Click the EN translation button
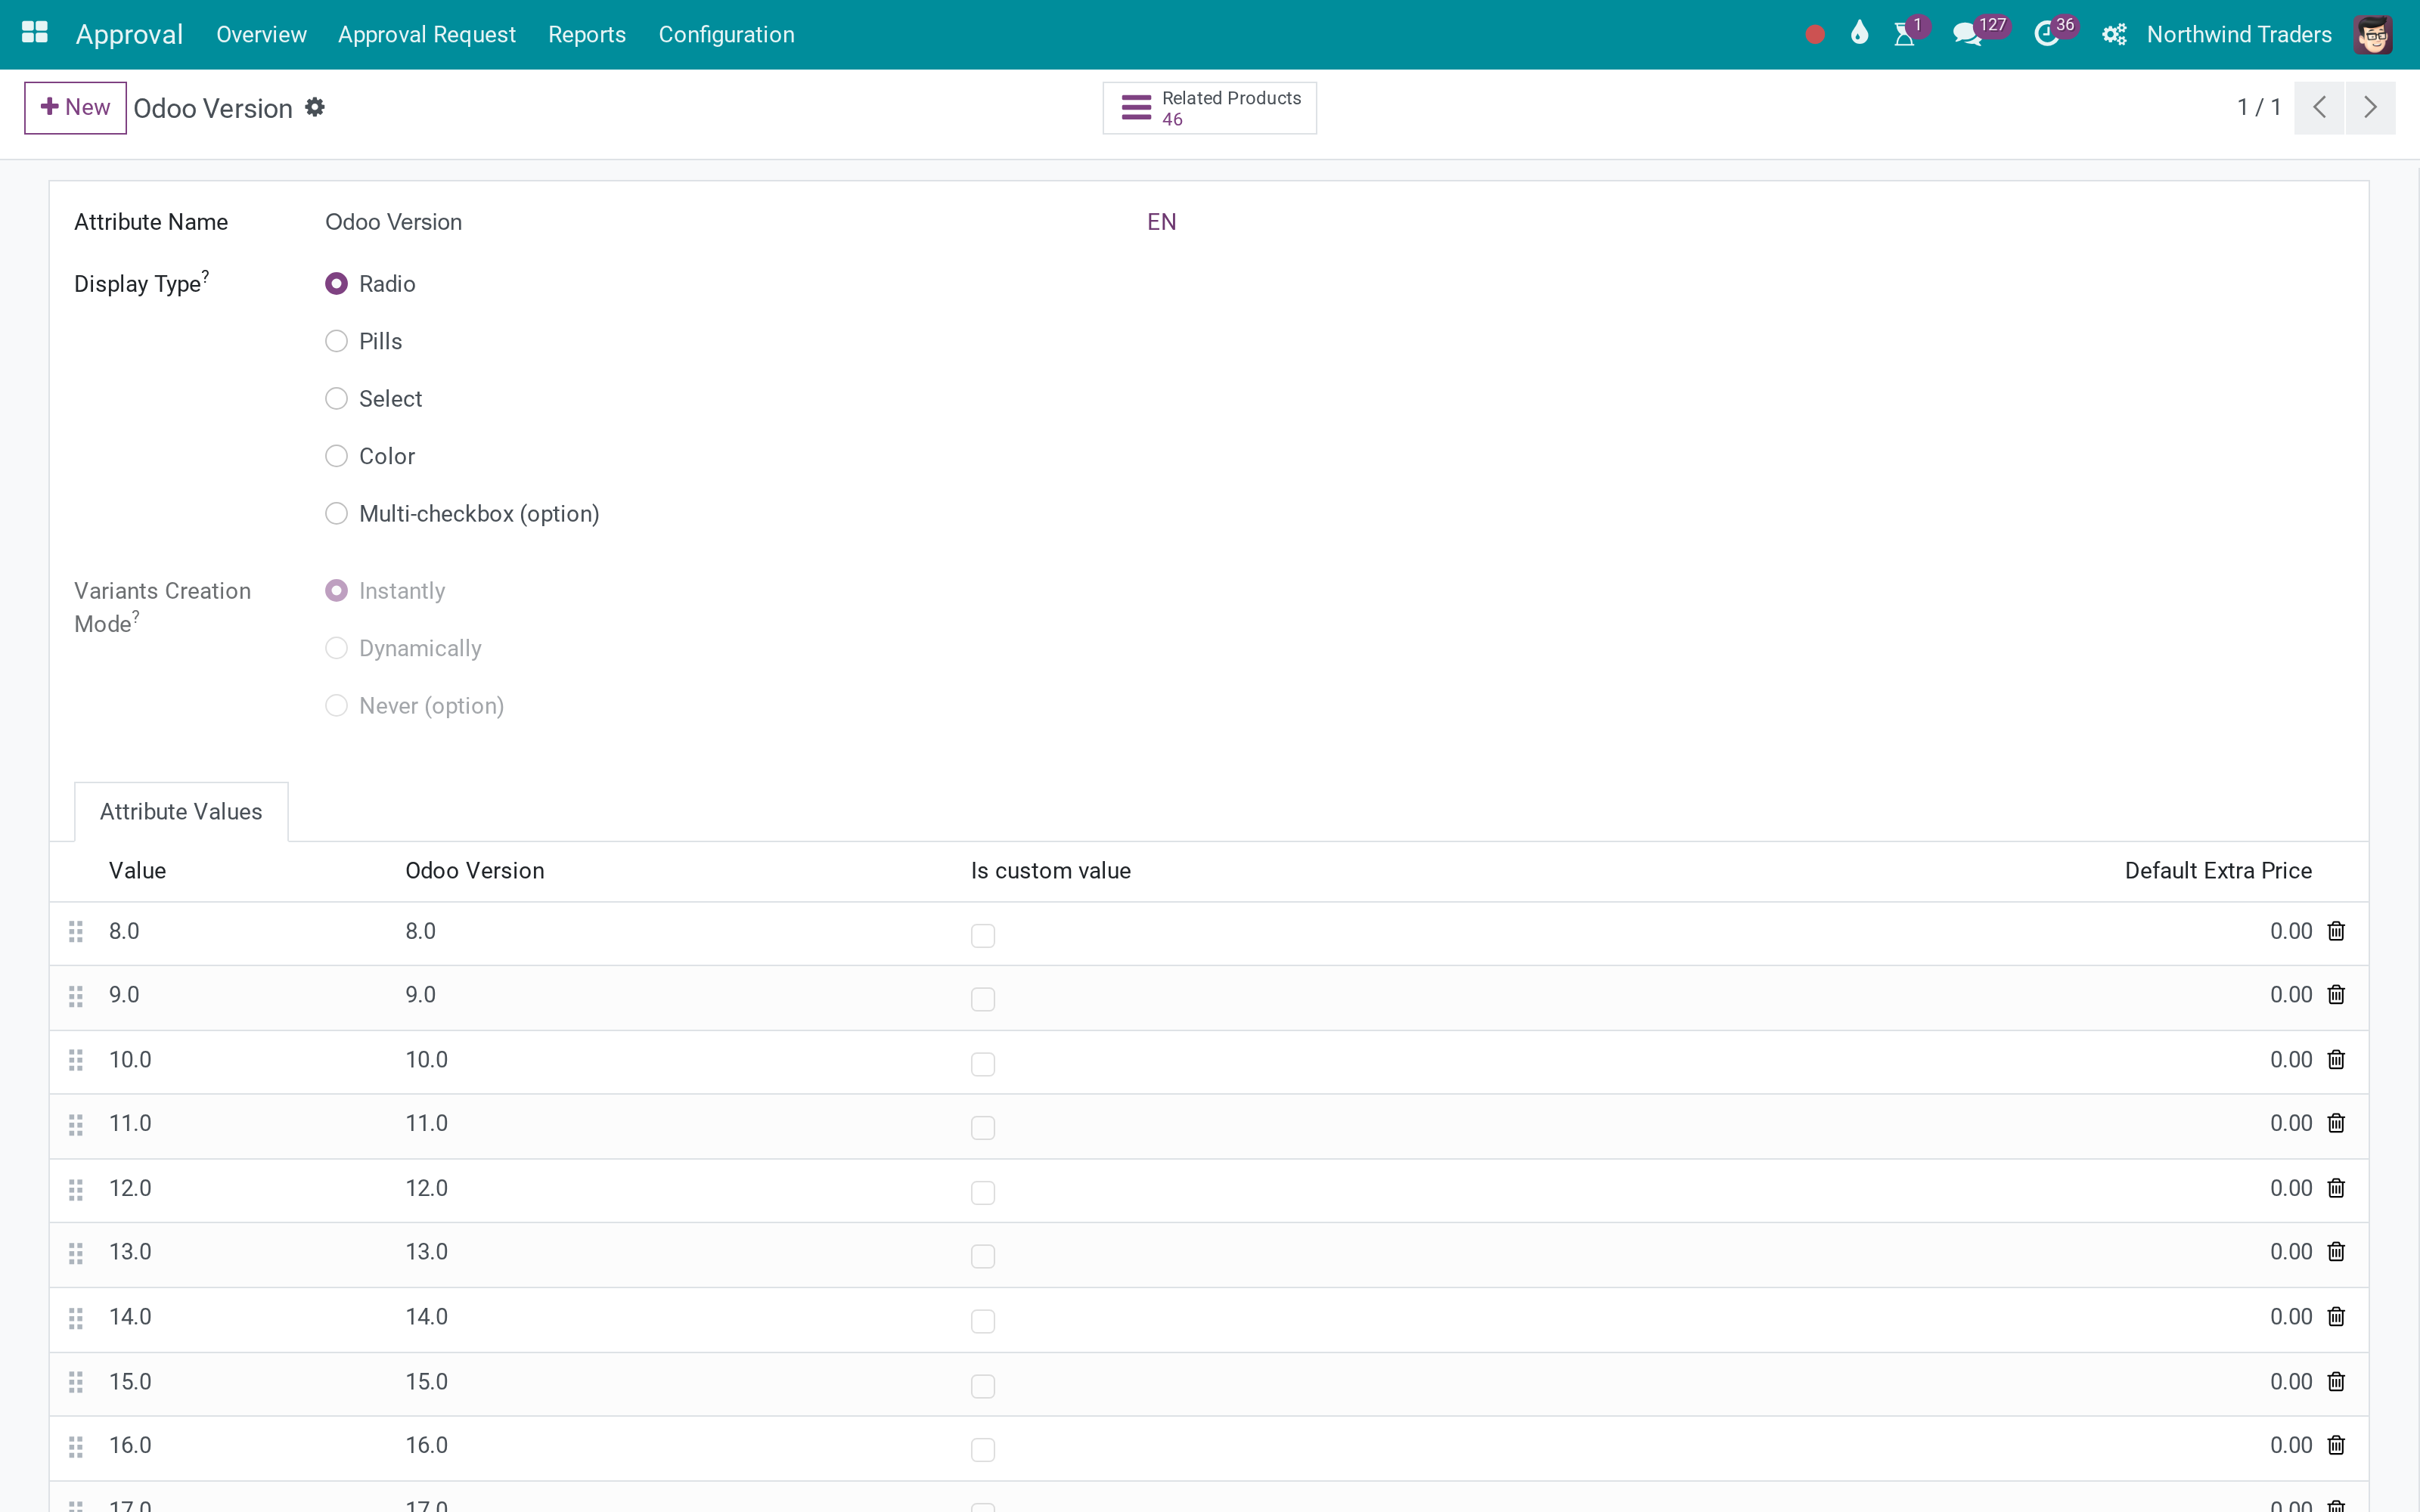This screenshot has width=2420, height=1512. 1161,222
